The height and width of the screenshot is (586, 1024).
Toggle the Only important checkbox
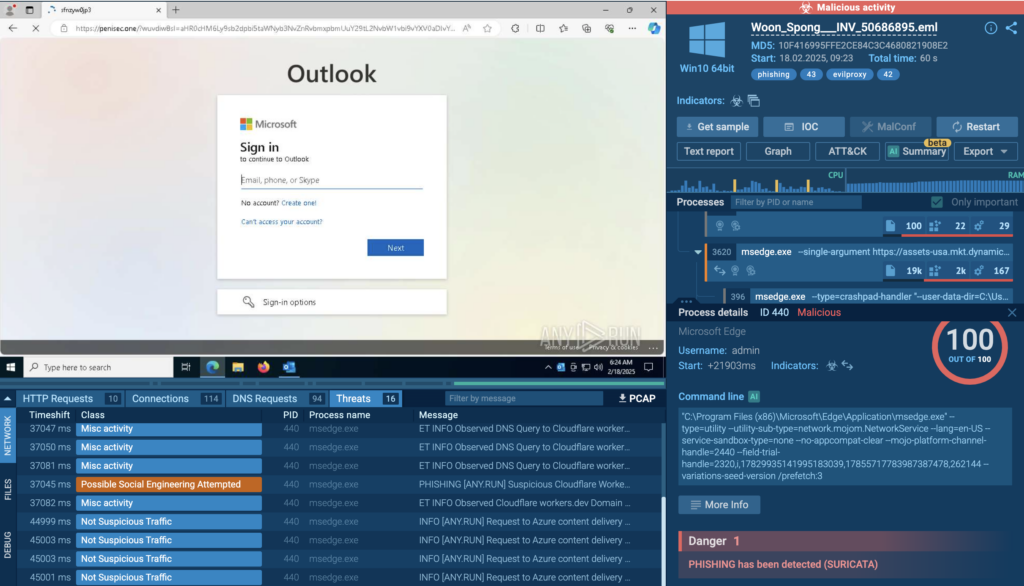pyautogui.click(x=936, y=202)
